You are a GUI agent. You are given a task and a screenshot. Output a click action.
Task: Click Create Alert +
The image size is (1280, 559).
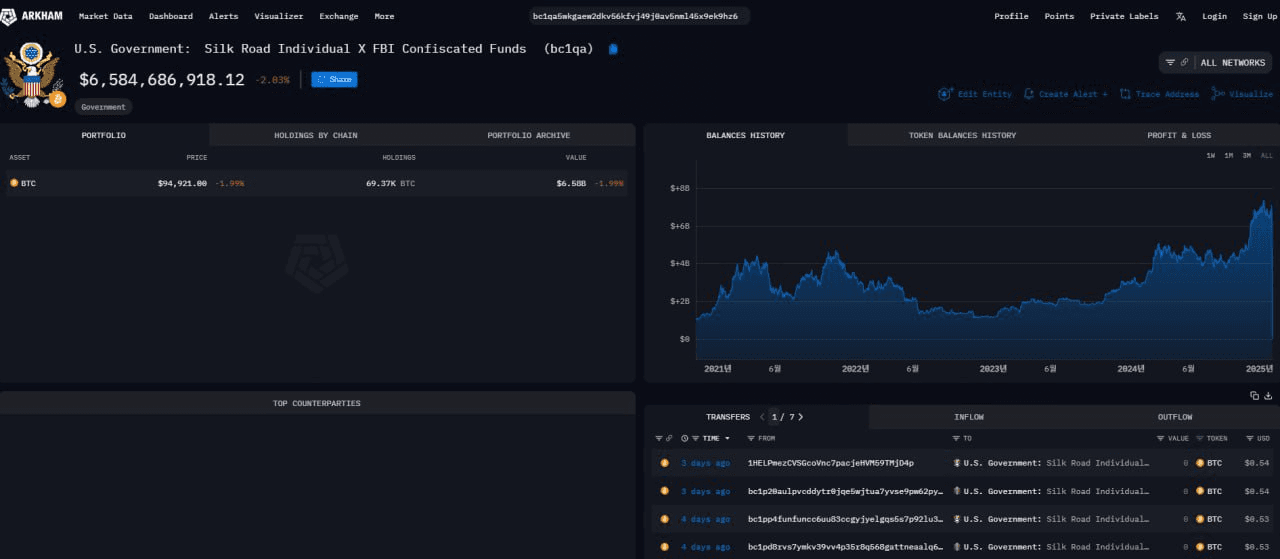(1065, 94)
